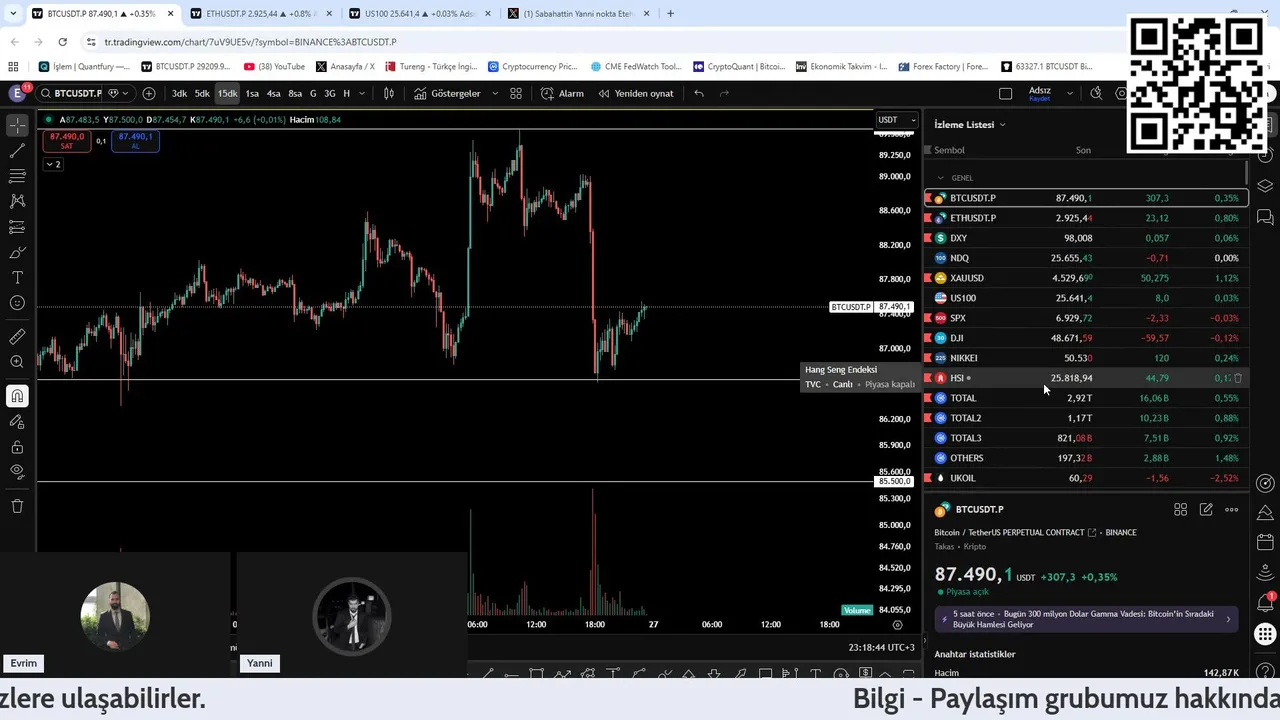Select the brush drawing tool

click(17, 252)
